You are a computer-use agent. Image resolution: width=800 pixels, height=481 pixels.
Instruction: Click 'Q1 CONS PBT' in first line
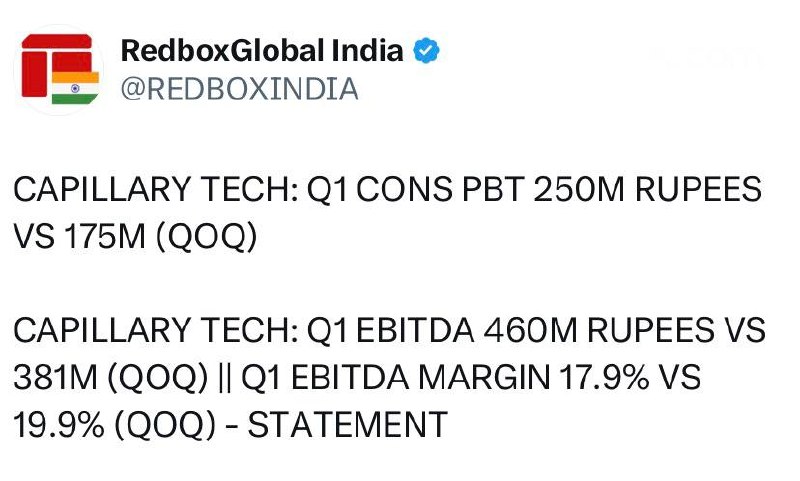tap(415, 189)
